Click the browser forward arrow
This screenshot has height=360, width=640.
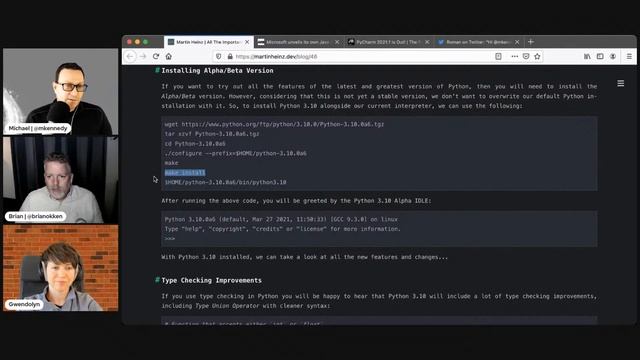tap(143, 57)
